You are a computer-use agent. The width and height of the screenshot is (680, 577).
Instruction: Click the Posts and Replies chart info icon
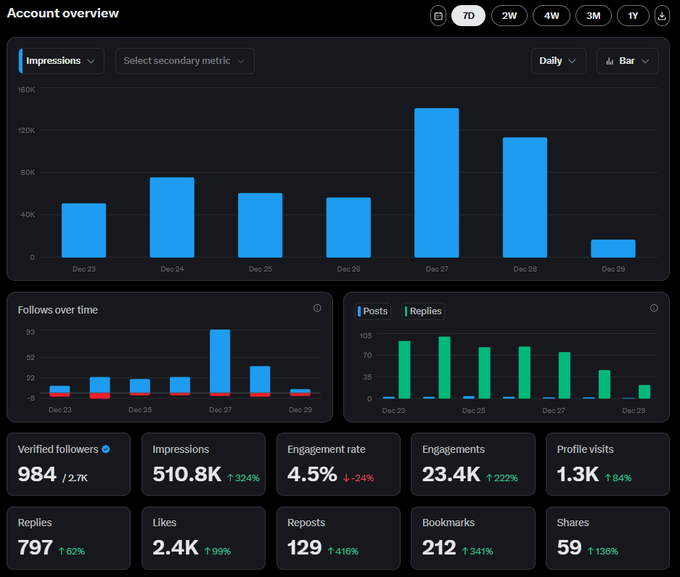click(x=654, y=308)
